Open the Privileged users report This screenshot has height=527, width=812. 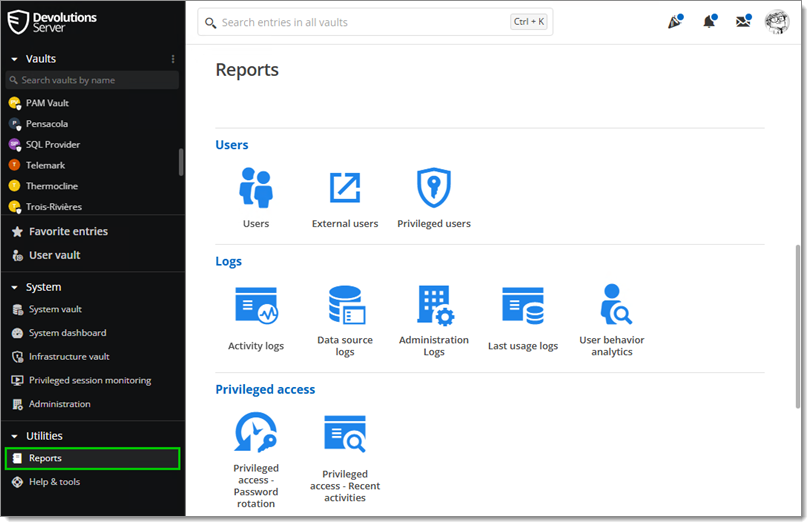tap(434, 188)
